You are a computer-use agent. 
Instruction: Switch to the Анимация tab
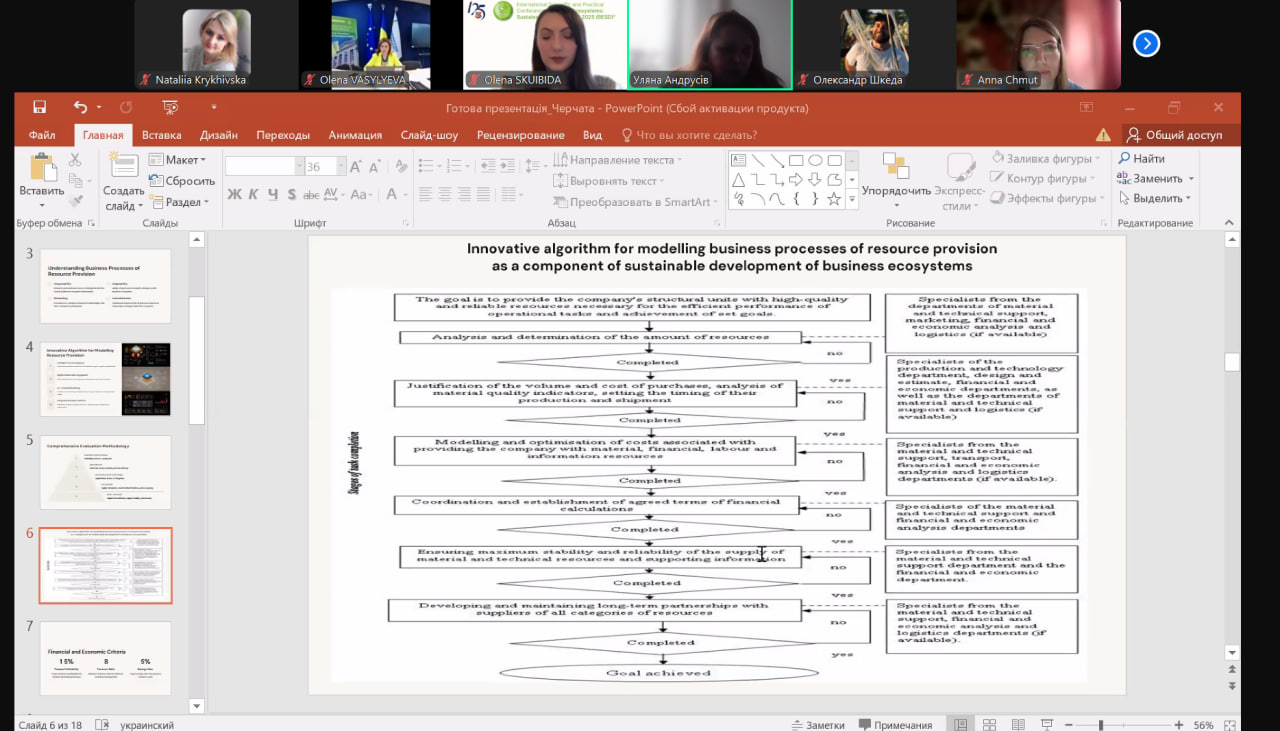coord(355,135)
